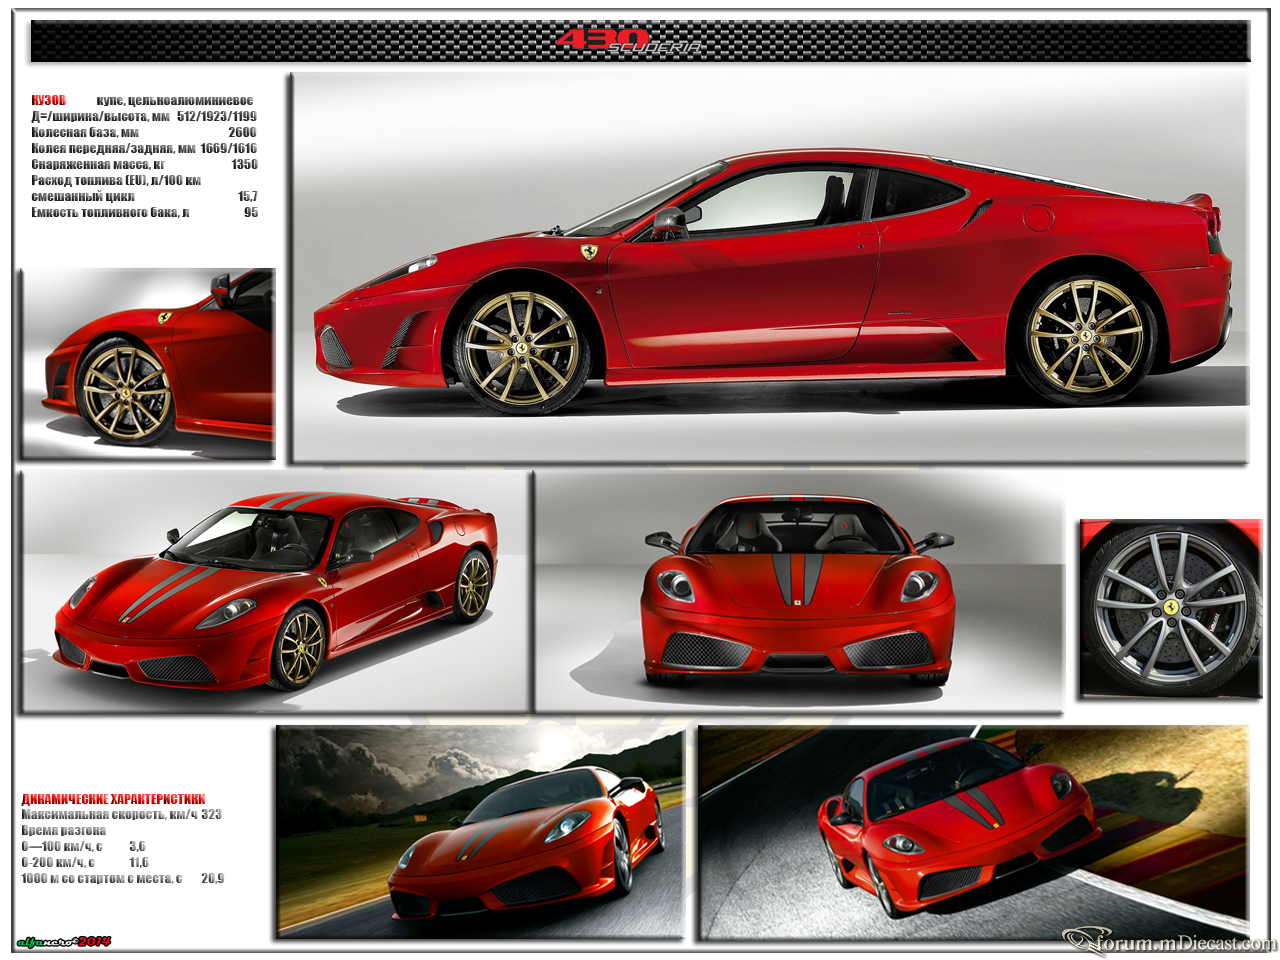Click the silver wheel rim close-up
The height and width of the screenshot is (960, 1280).
1170,608
